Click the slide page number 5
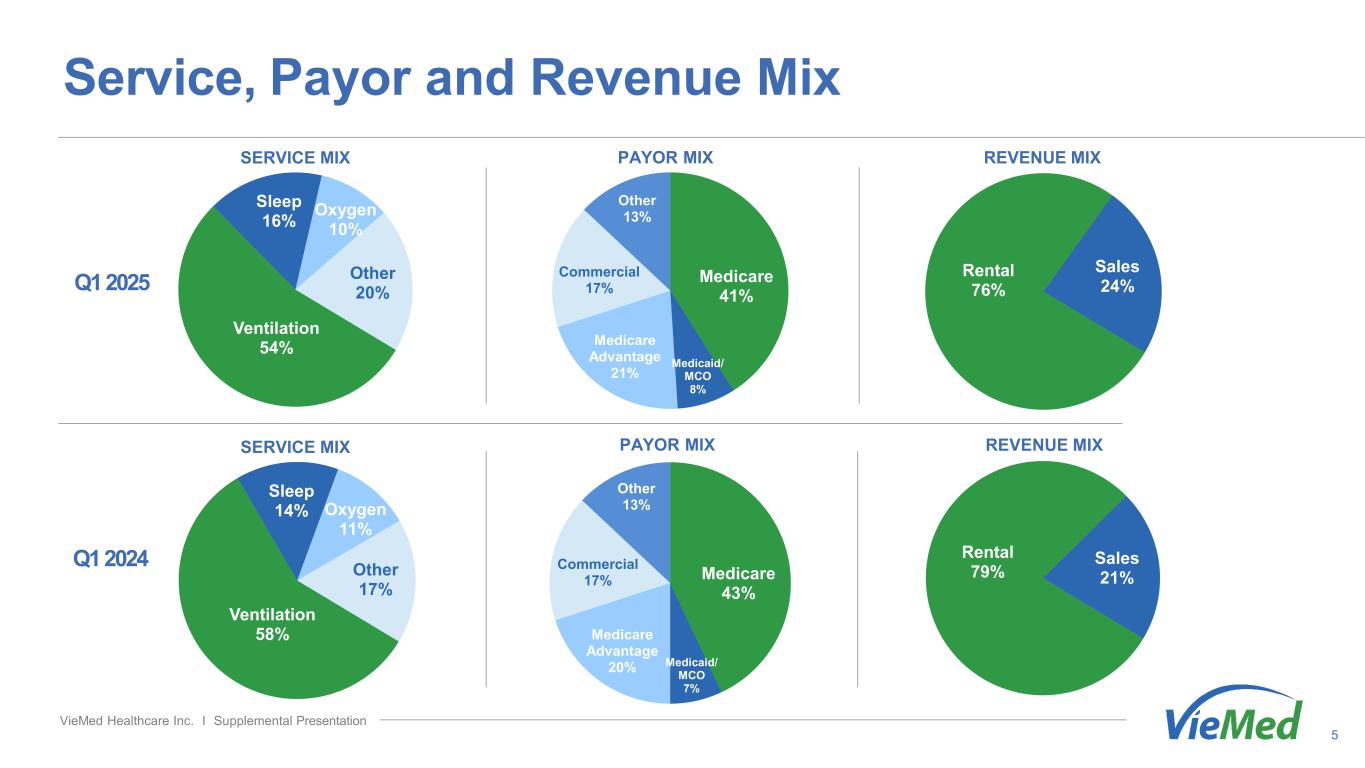The width and height of the screenshot is (1365, 768). coord(1335,737)
